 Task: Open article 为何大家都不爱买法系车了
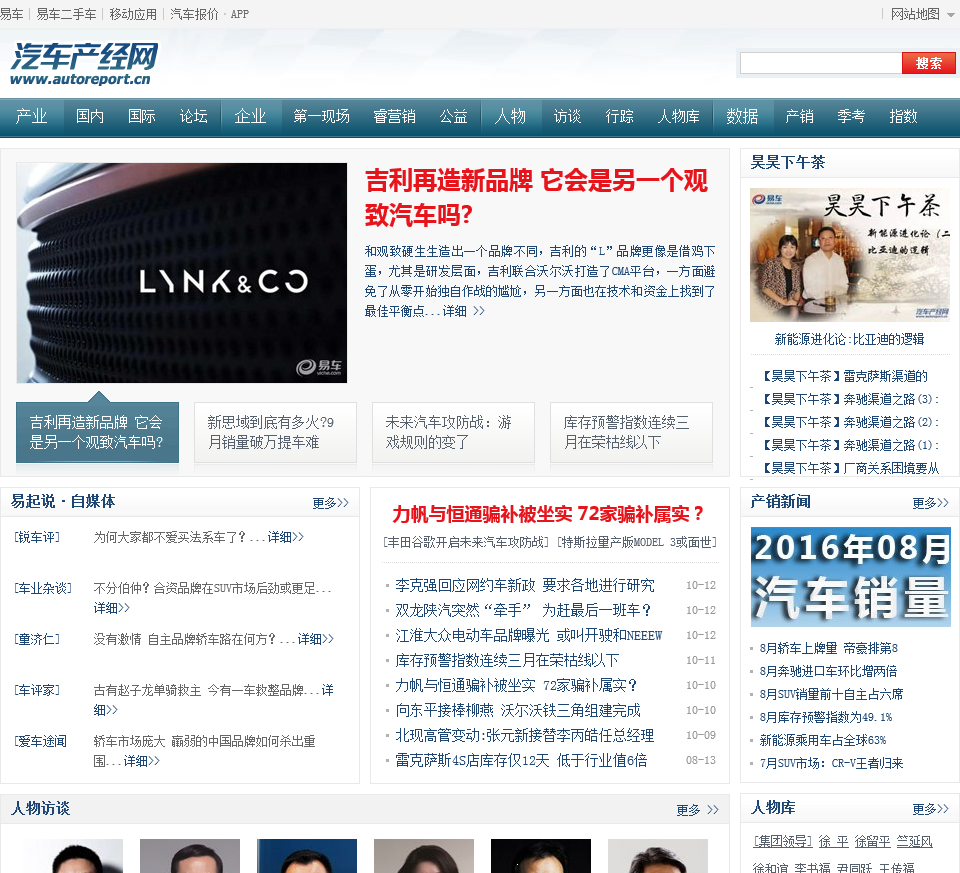tap(169, 537)
